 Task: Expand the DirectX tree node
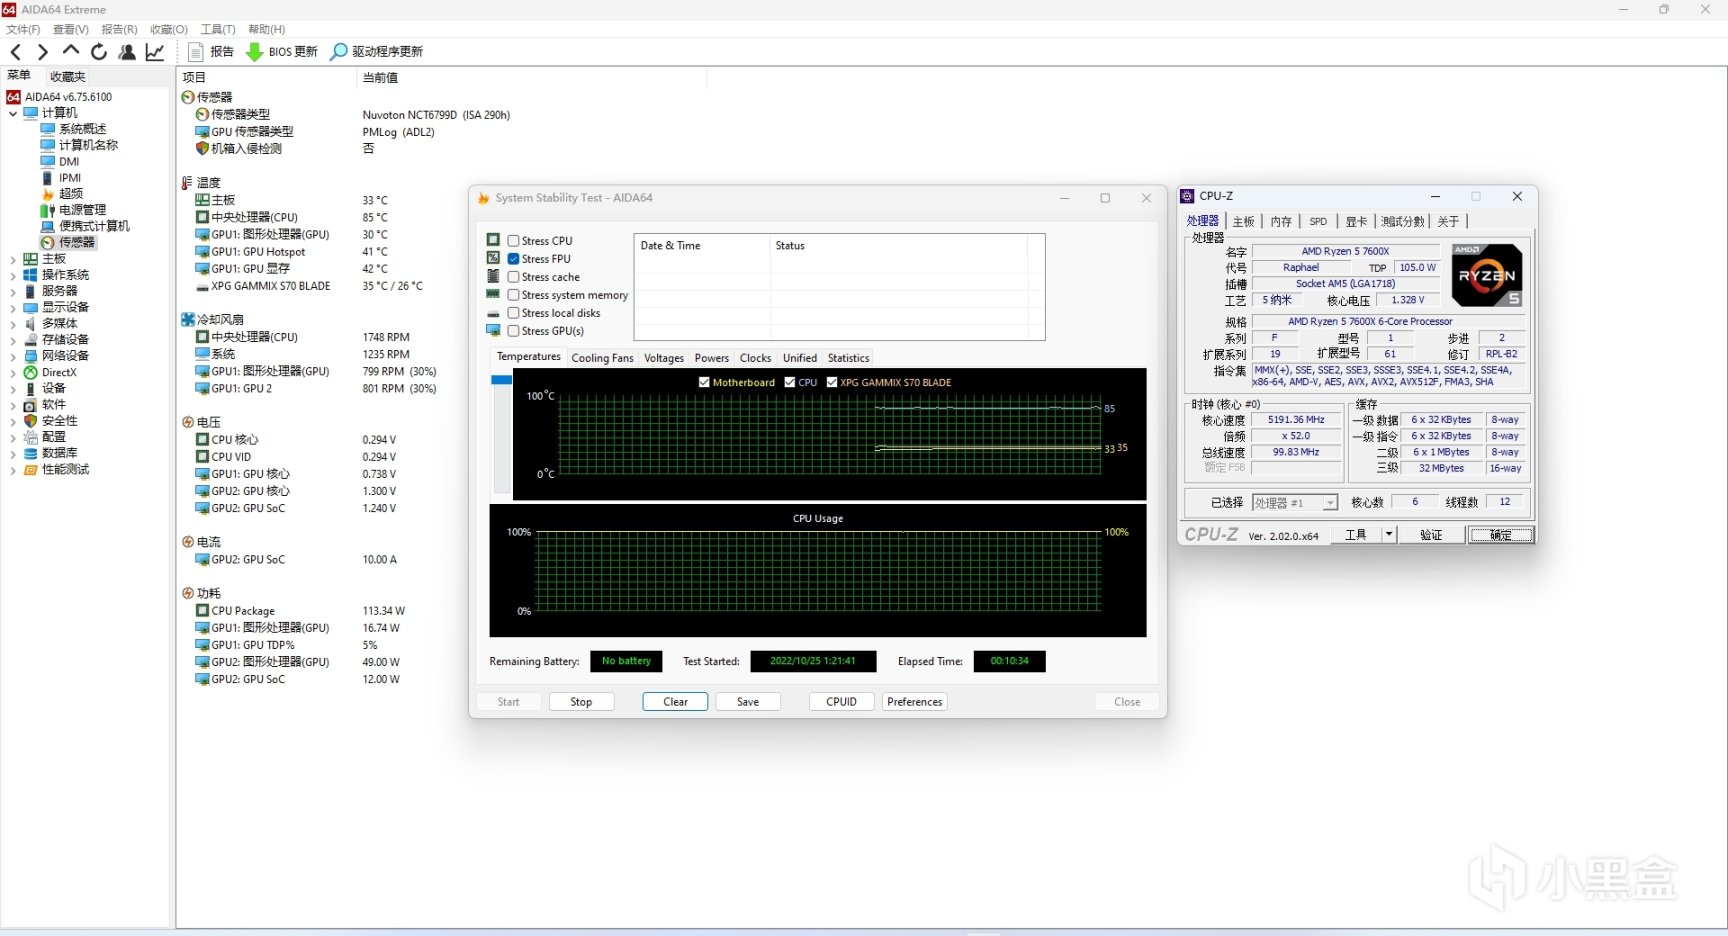click(x=13, y=372)
